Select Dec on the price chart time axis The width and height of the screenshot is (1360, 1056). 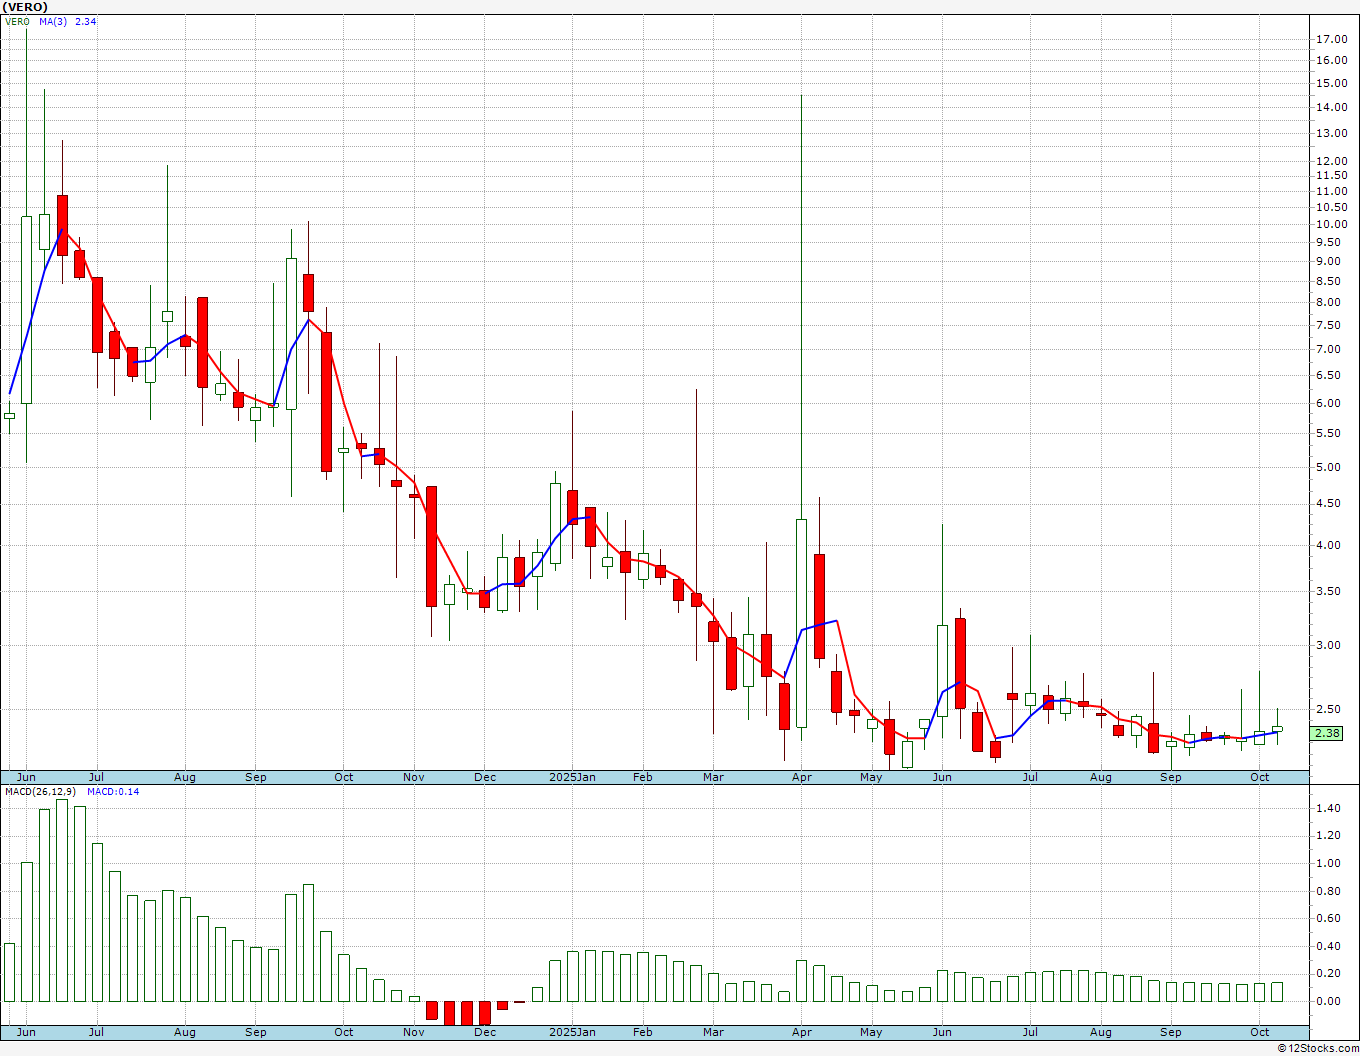click(x=485, y=777)
